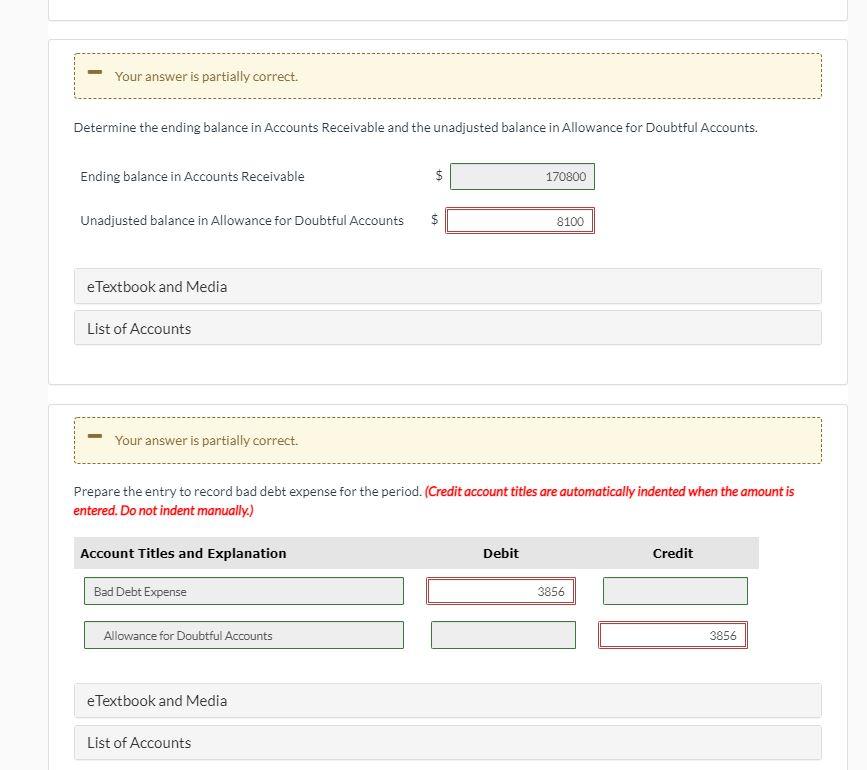Click the Credit field containing 3856
This screenshot has height=770, width=867.
(673, 634)
